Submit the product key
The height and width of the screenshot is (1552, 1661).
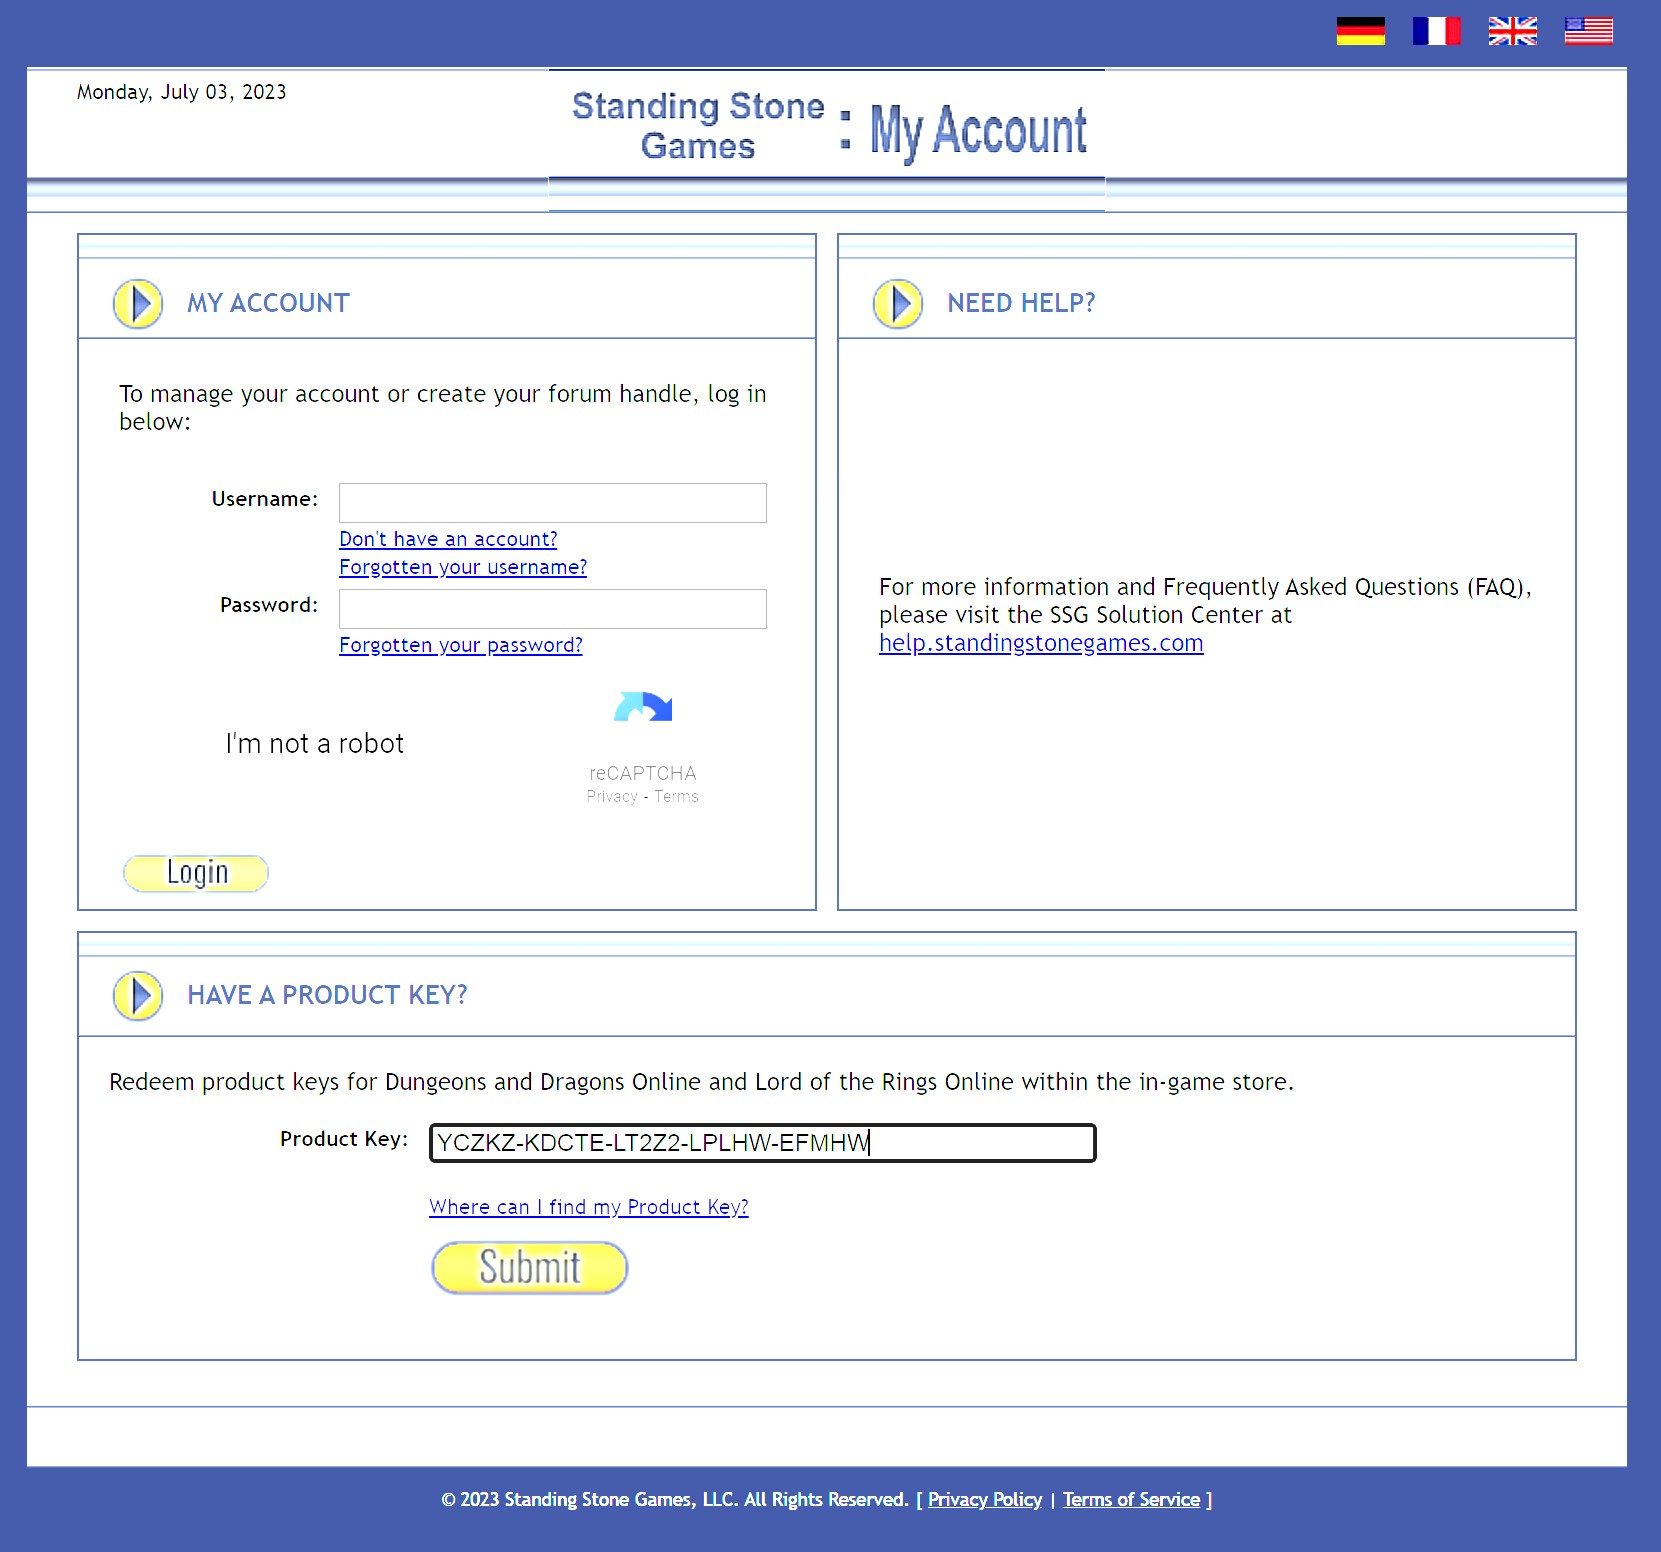point(530,1268)
